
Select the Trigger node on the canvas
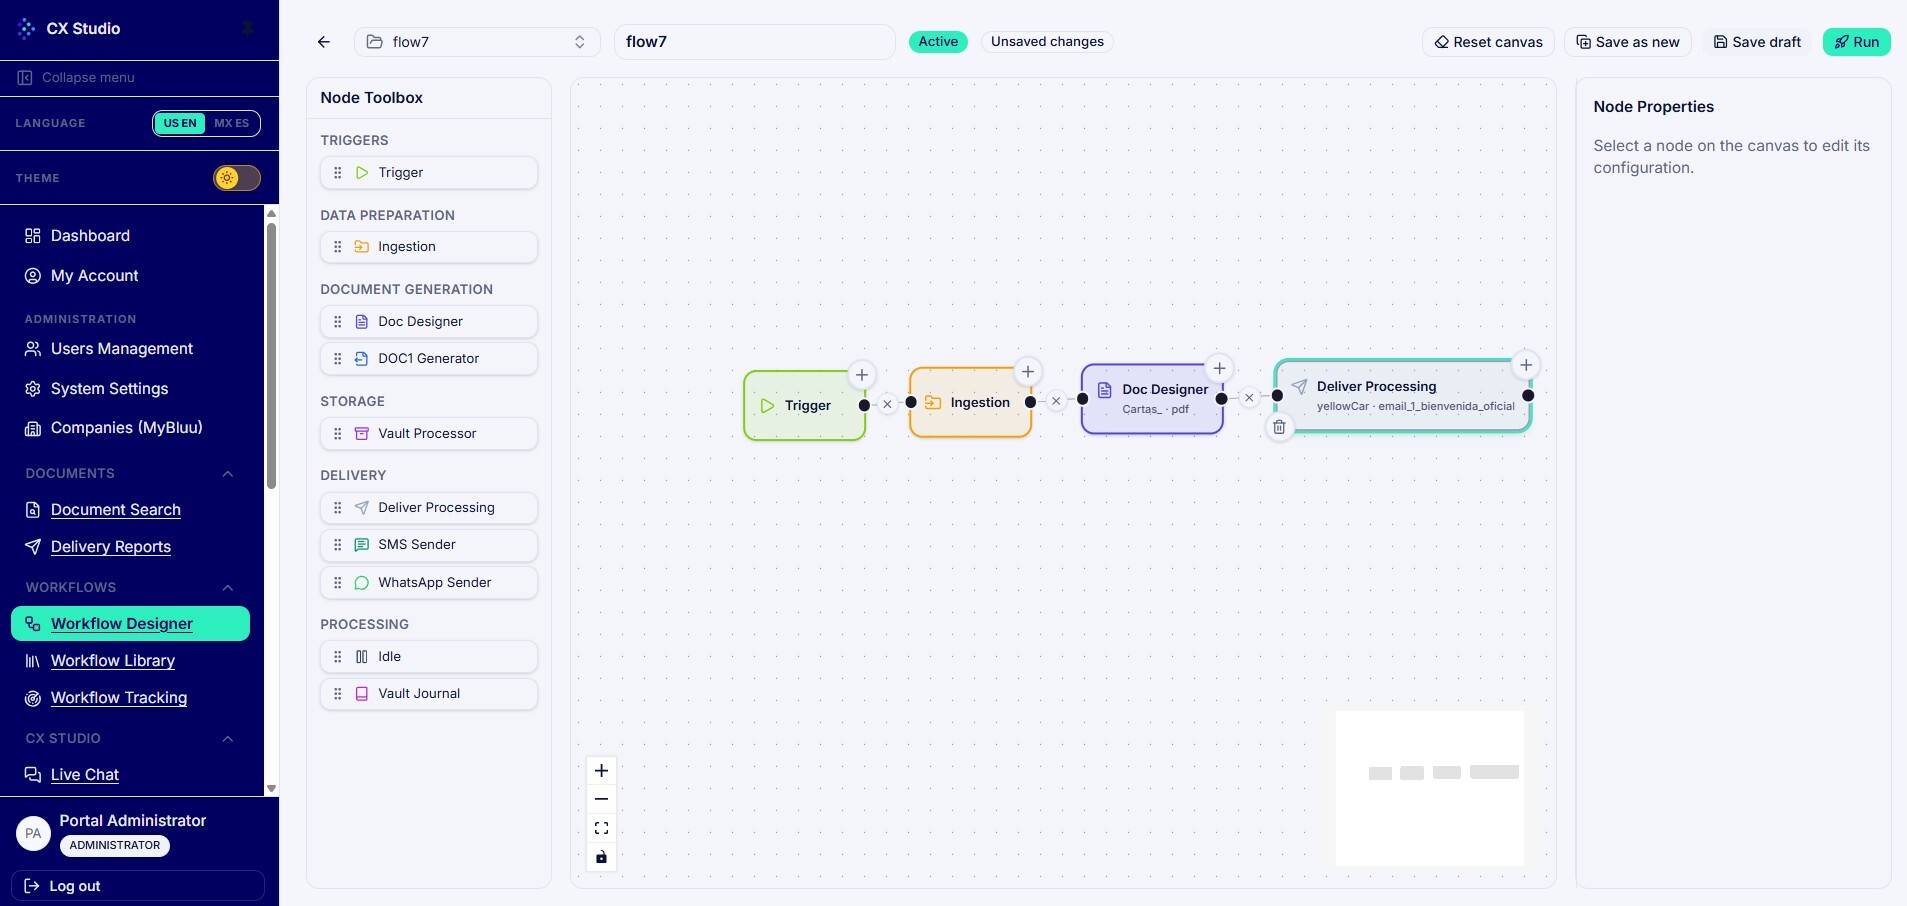pyautogui.click(x=804, y=405)
